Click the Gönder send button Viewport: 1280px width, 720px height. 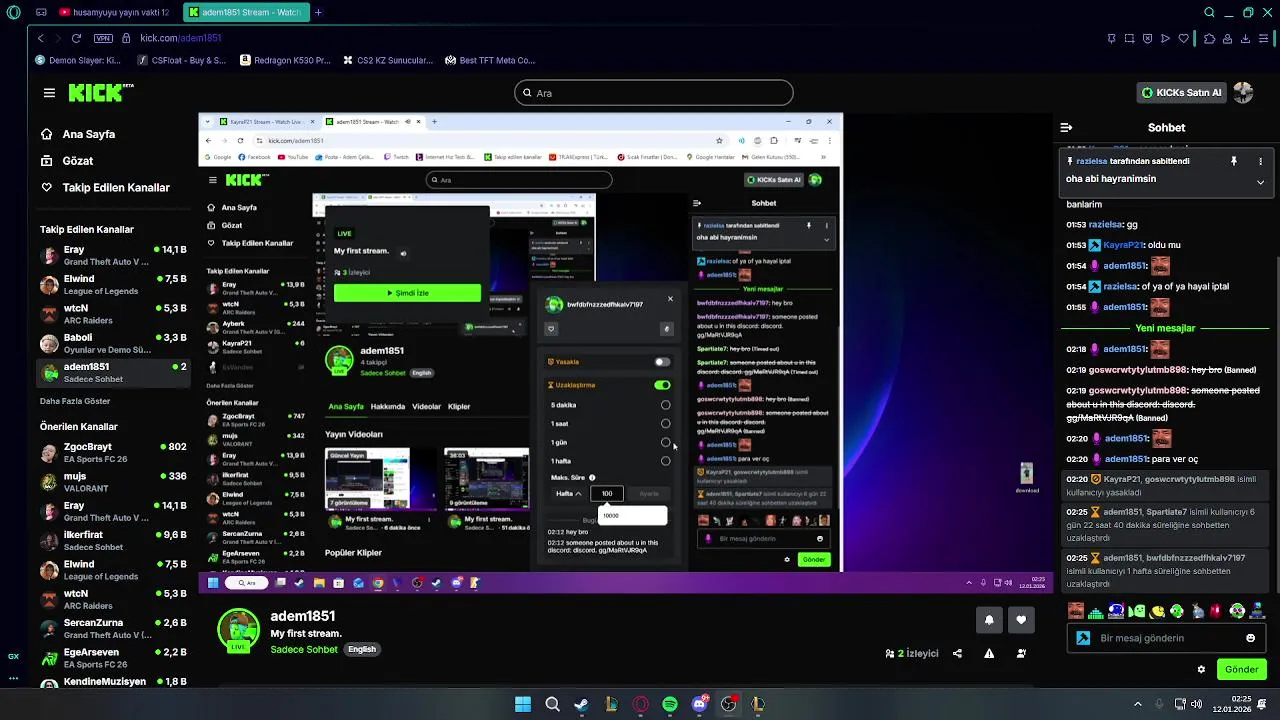click(x=1241, y=670)
